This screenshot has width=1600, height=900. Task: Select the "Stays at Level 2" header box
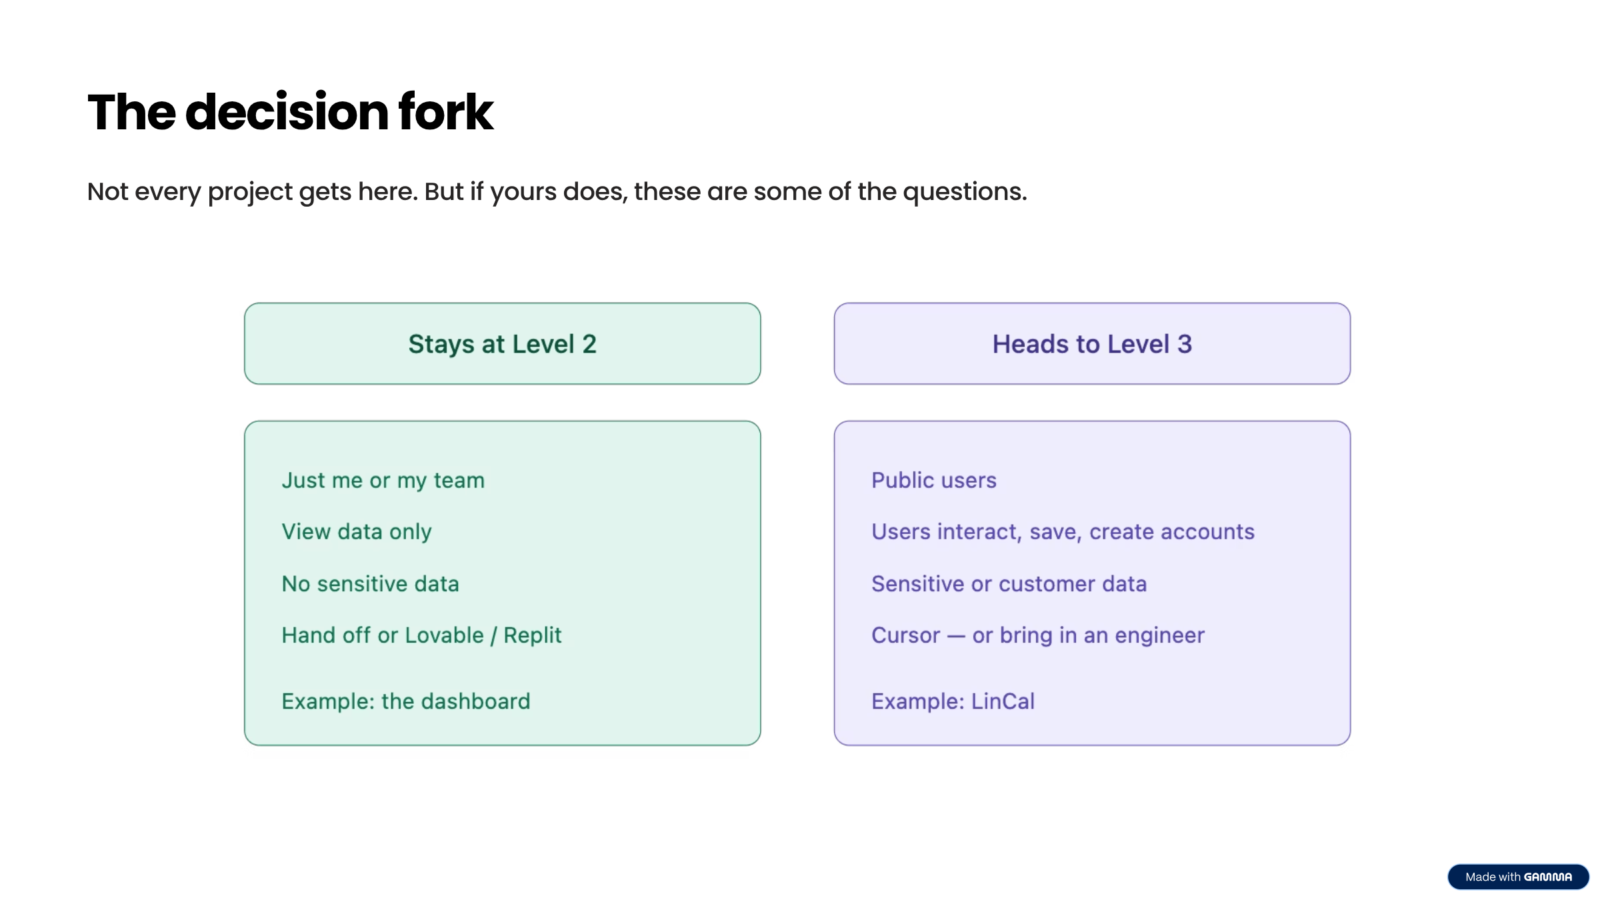coord(502,344)
